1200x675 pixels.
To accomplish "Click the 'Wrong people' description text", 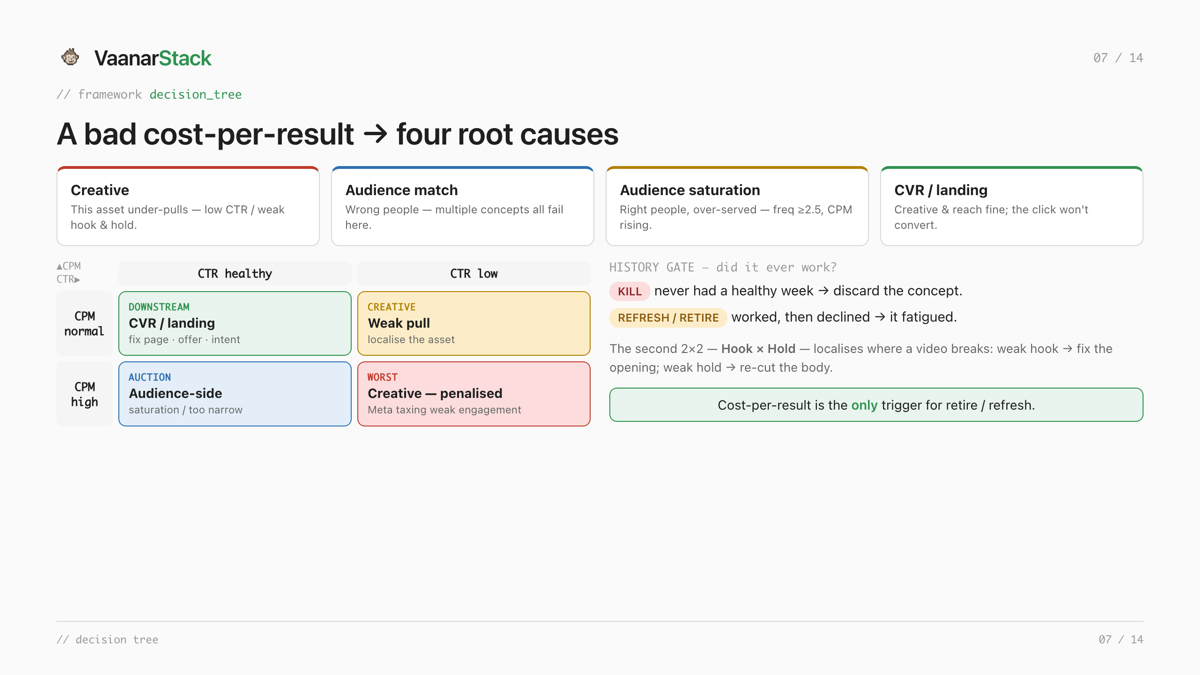I will (x=454, y=217).
